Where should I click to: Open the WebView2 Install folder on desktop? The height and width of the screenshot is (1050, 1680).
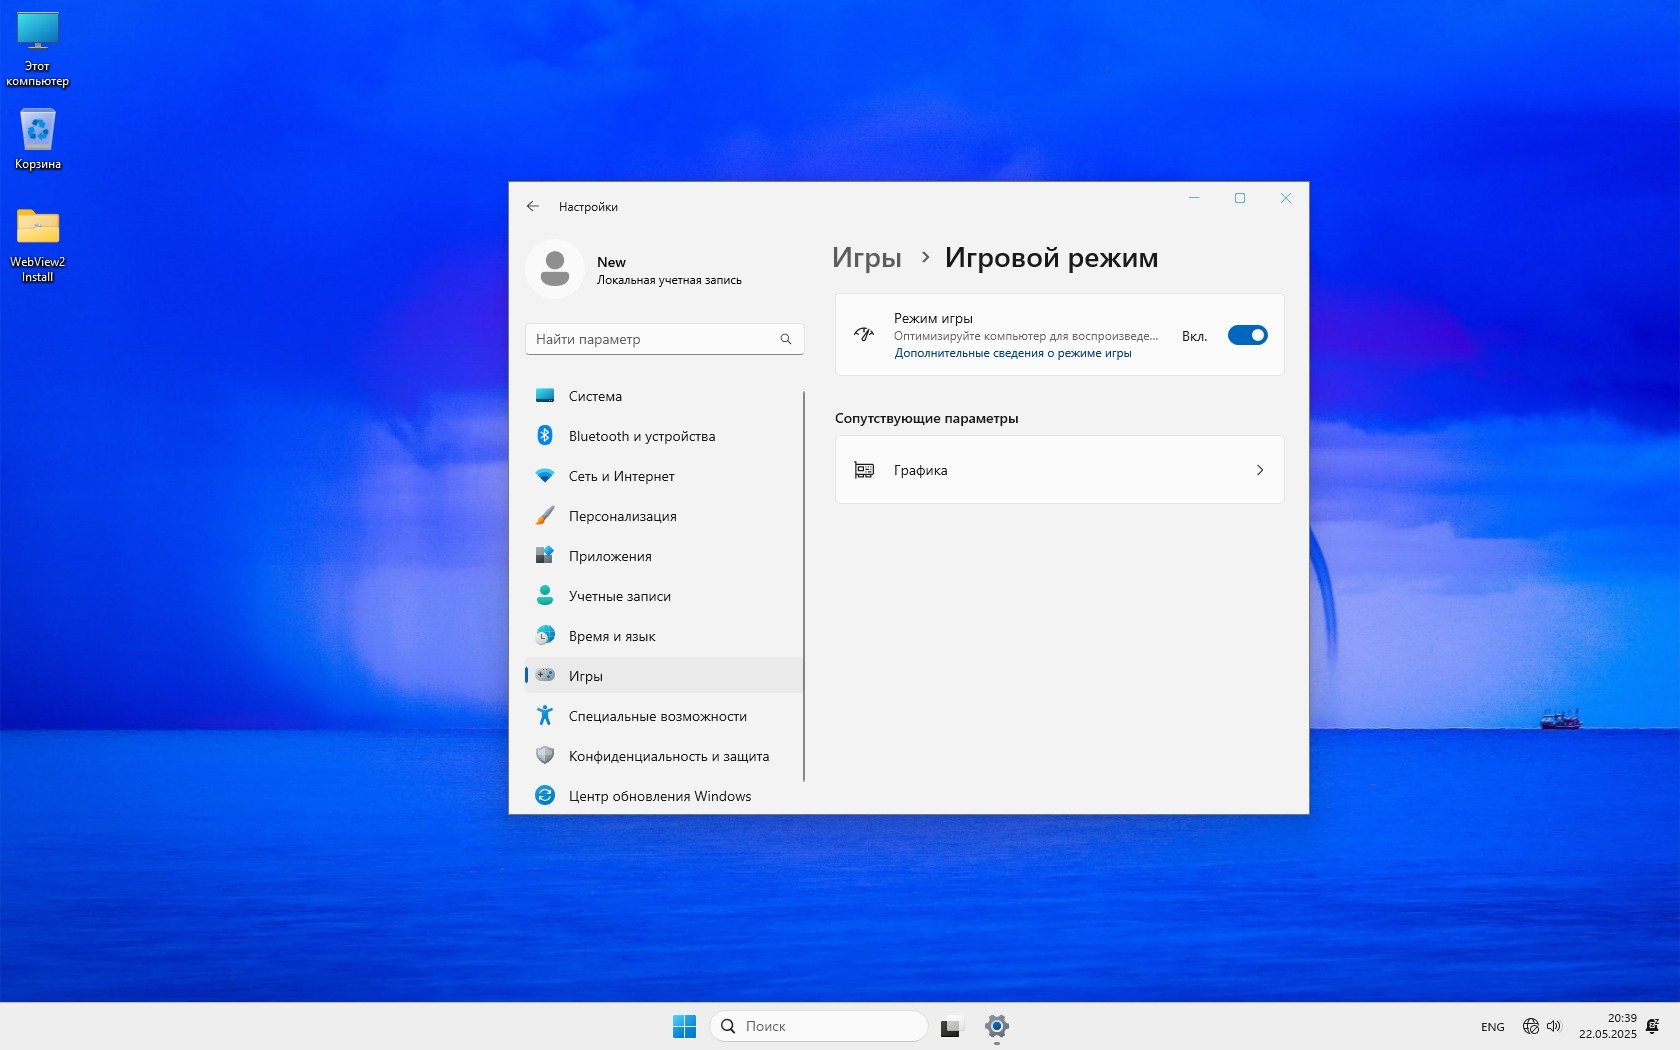tap(38, 228)
